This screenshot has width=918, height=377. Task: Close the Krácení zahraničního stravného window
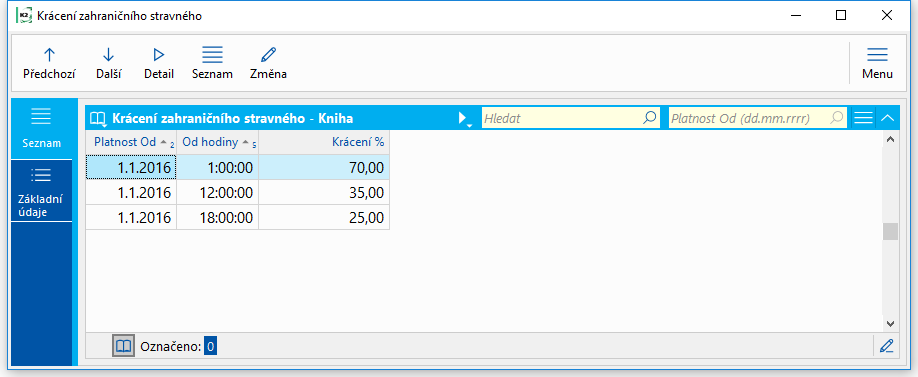click(x=886, y=16)
